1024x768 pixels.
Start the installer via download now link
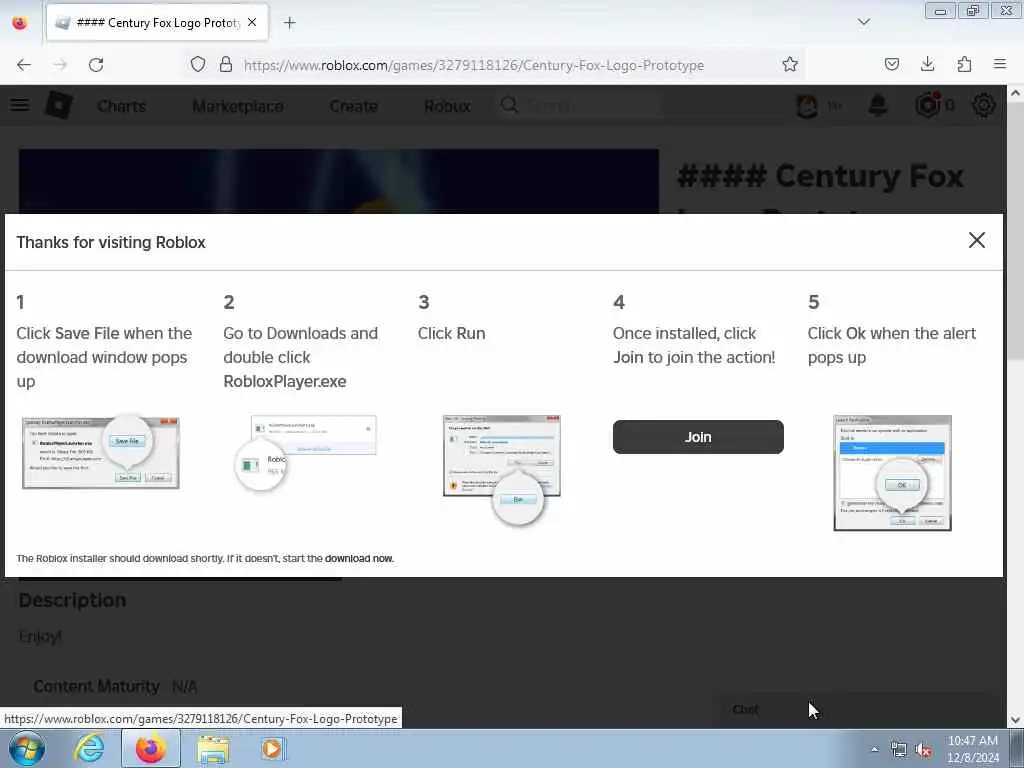point(359,558)
